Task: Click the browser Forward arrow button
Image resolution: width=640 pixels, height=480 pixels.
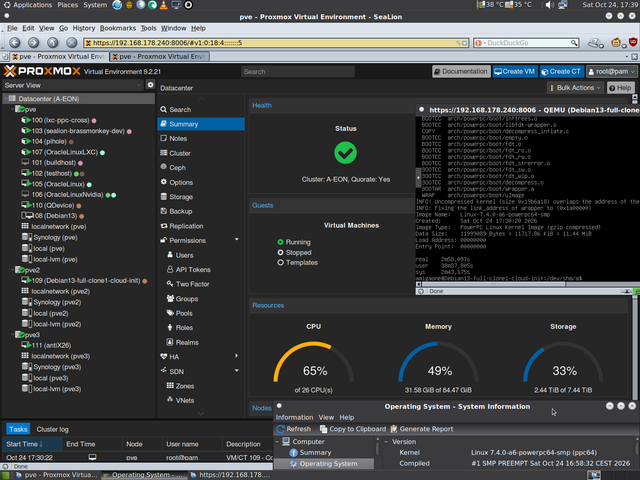Action: point(33,42)
